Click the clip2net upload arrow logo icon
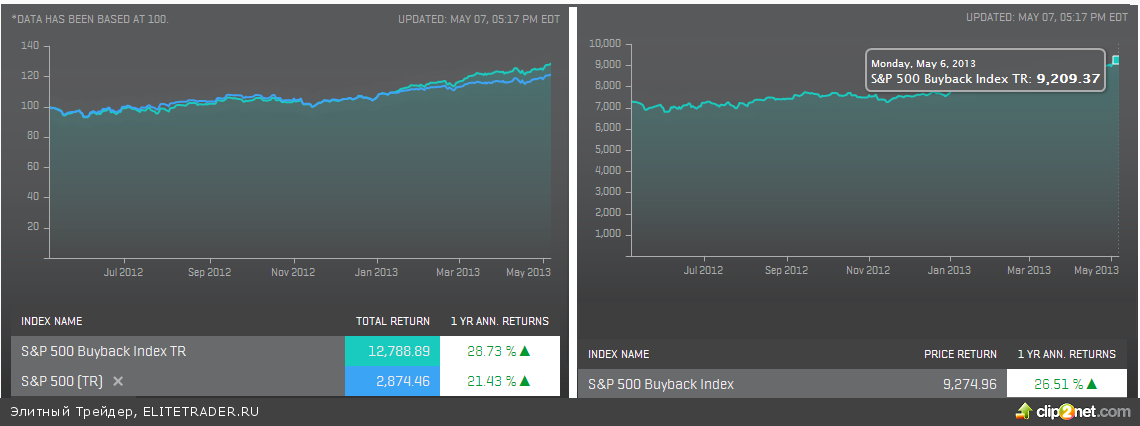The height and width of the screenshot is (426, 1140). tap(1024, 411)
